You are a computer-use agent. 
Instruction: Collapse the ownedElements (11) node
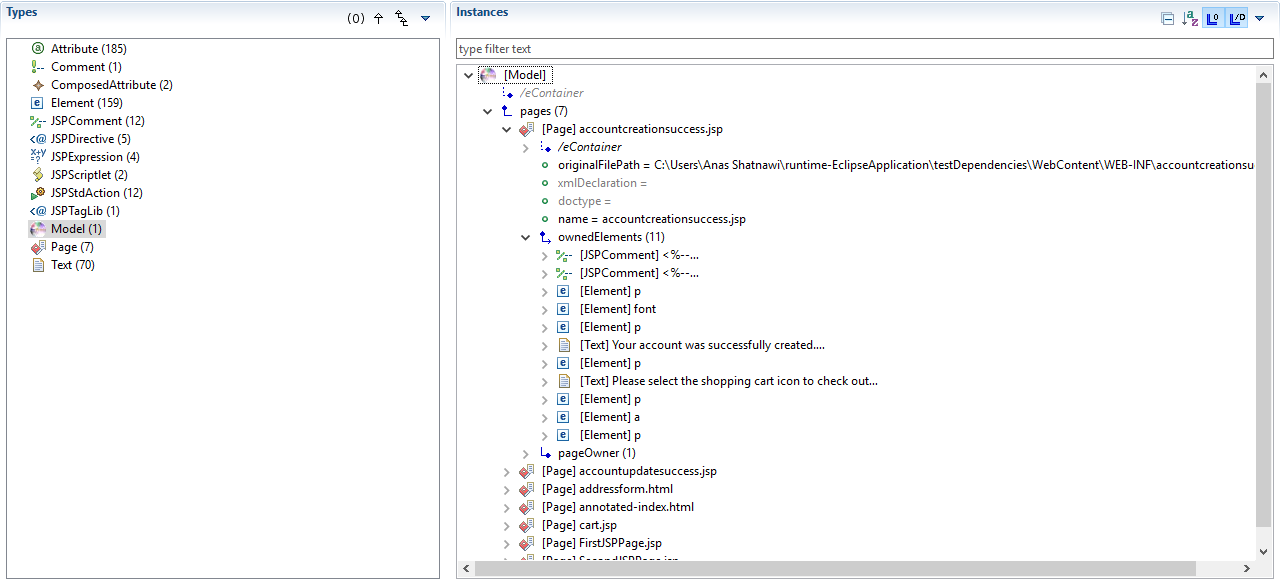pos(526,237)
